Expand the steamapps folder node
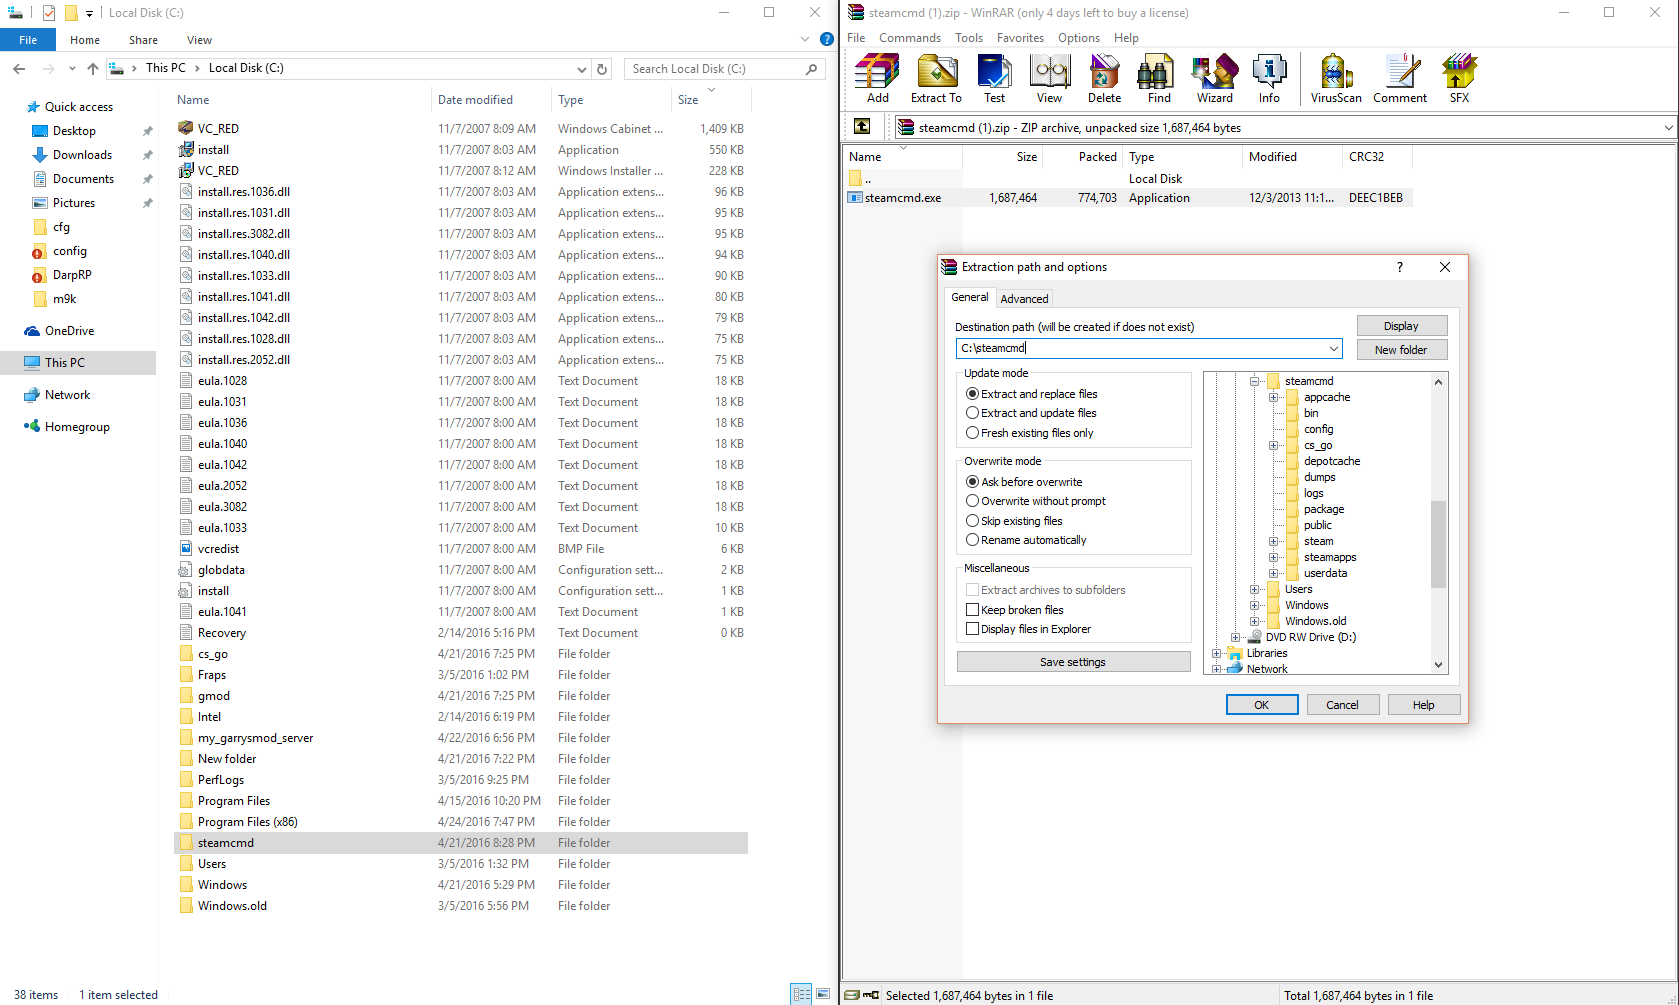The height and width of the screenshot is (1005, 1679). [x=1273, y=557]
